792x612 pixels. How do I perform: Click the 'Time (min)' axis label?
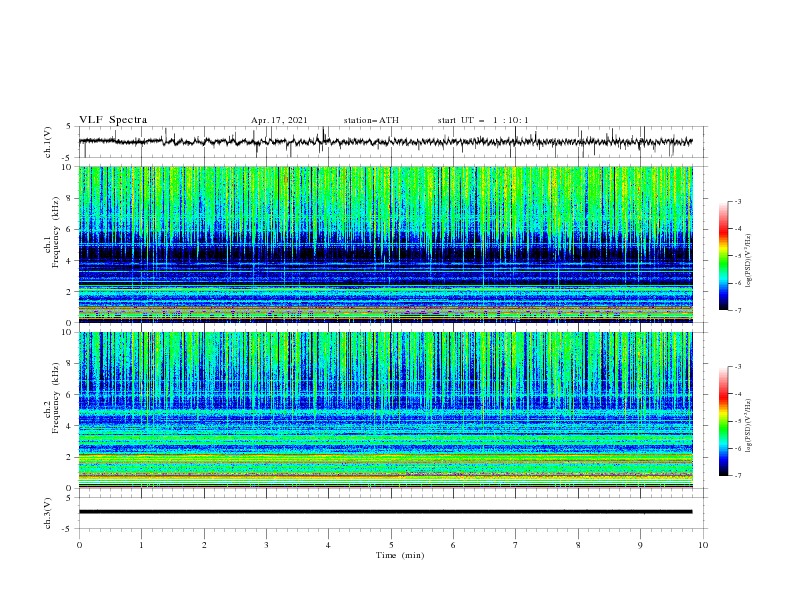coord(400,555)
